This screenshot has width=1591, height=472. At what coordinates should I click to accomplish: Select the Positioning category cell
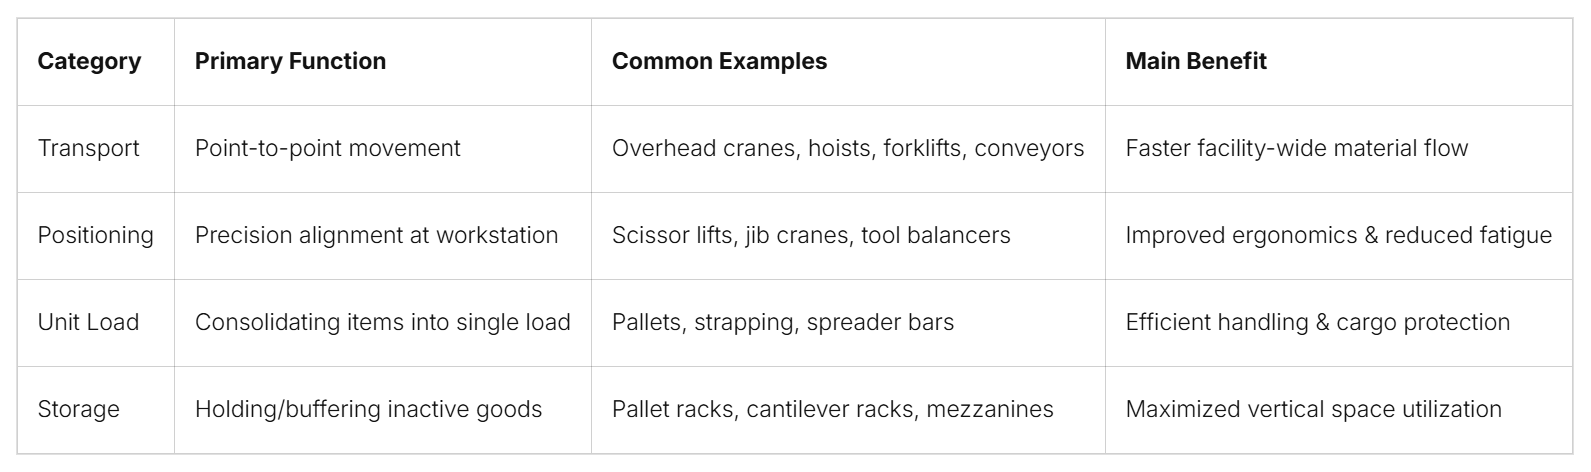tap(96, 236)
